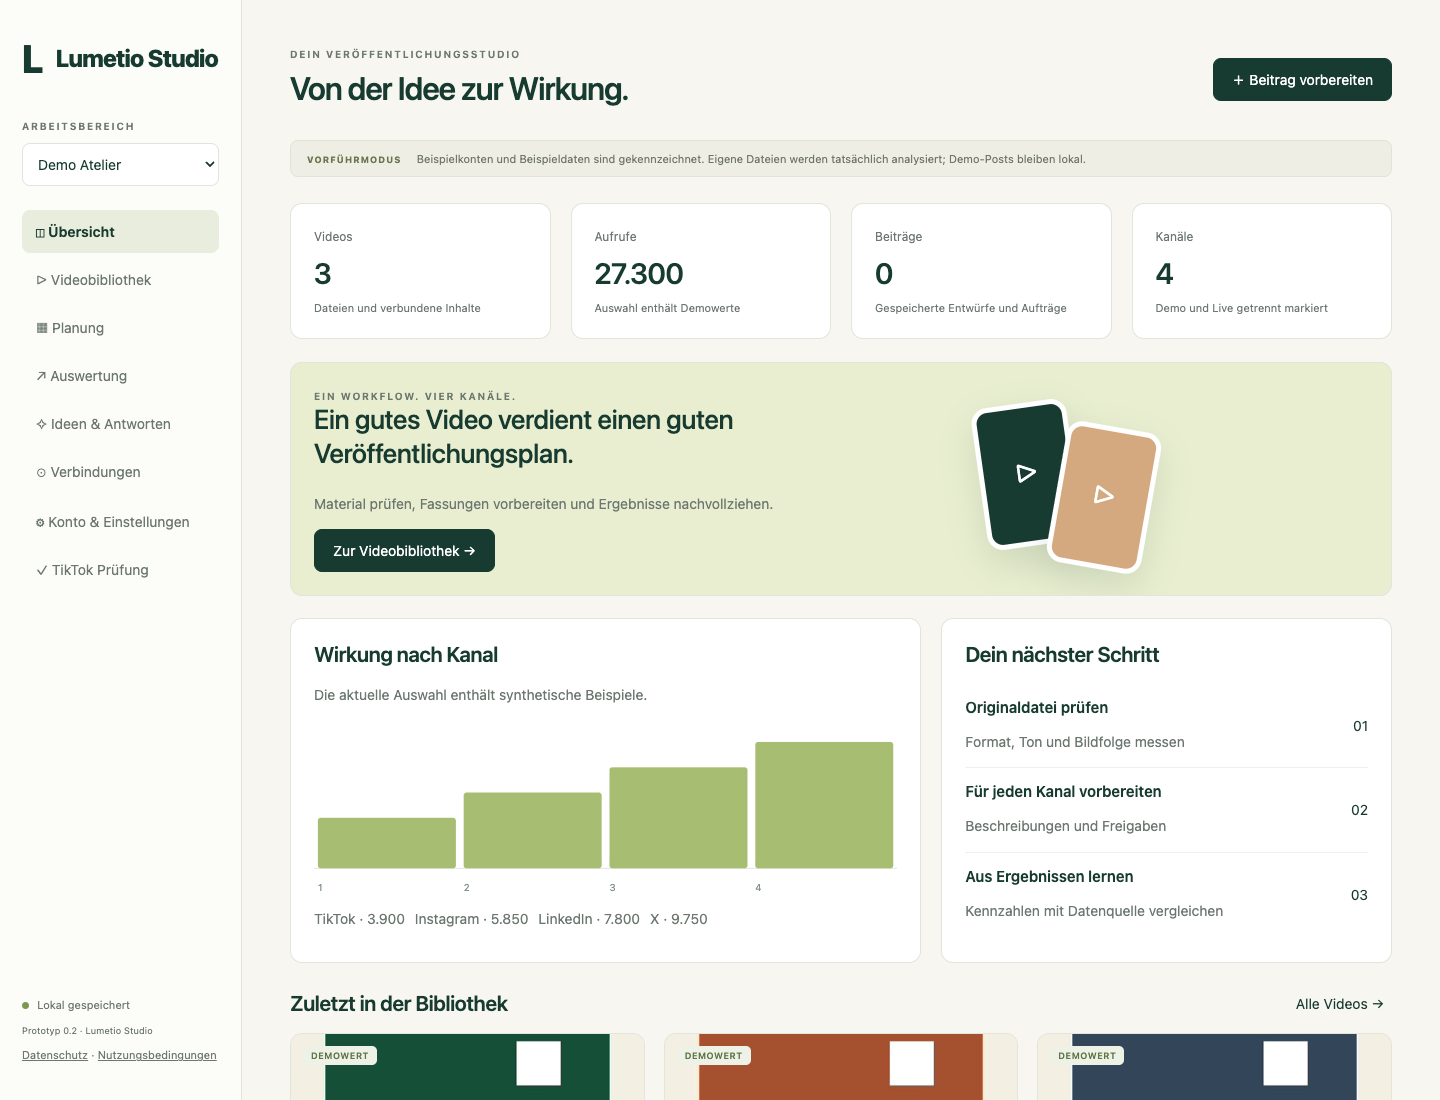Viewport: 1440px width, 1100px height.
Task: Go to Planung in the sidebar
Action: tap(120, 328)
